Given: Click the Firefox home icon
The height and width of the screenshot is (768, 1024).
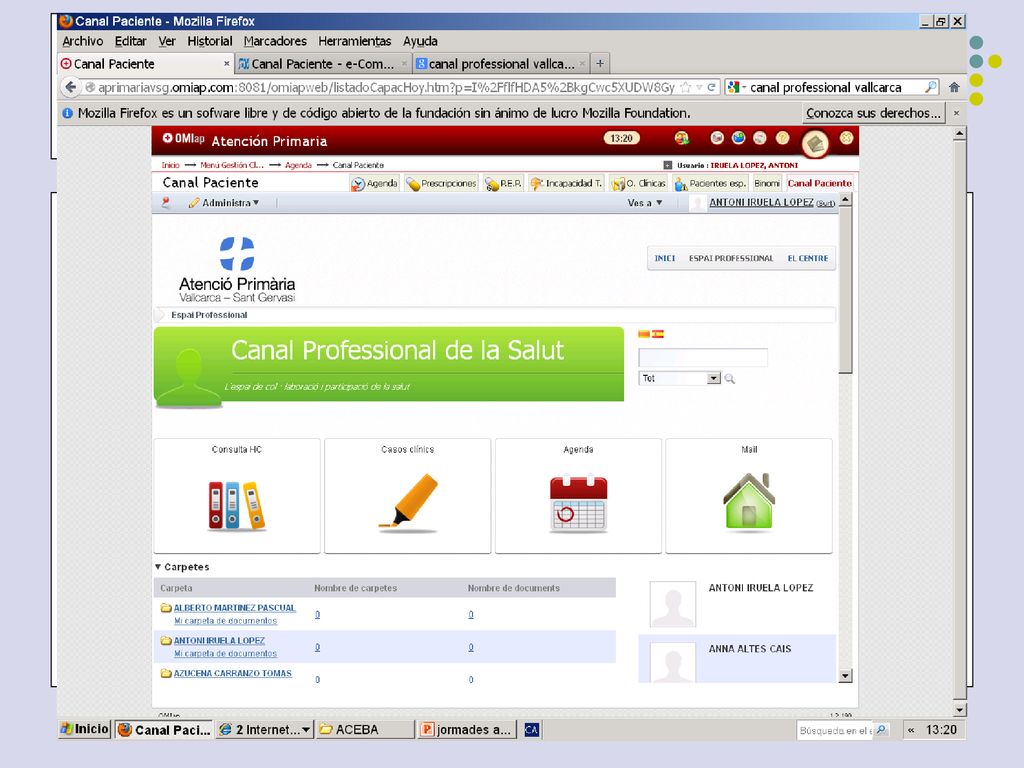Looking at the screenshot, I should (954, 87).
